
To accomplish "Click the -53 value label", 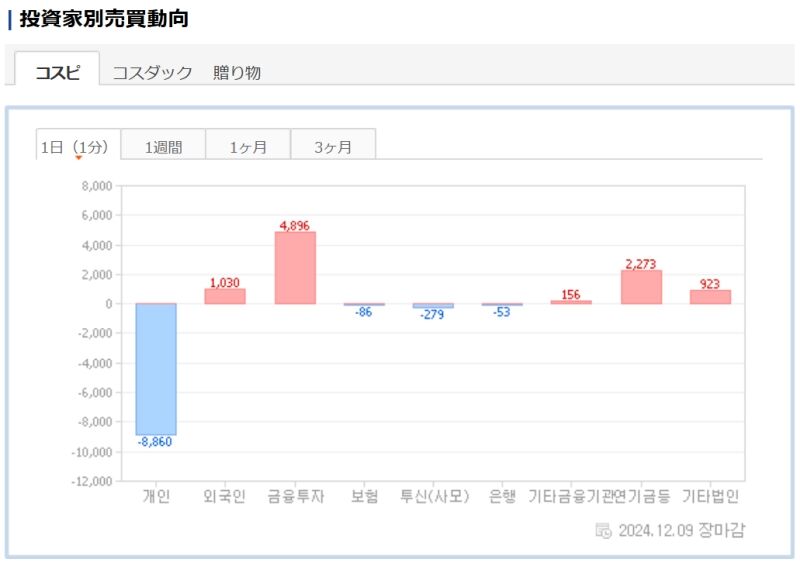I will tap(501, 312).
